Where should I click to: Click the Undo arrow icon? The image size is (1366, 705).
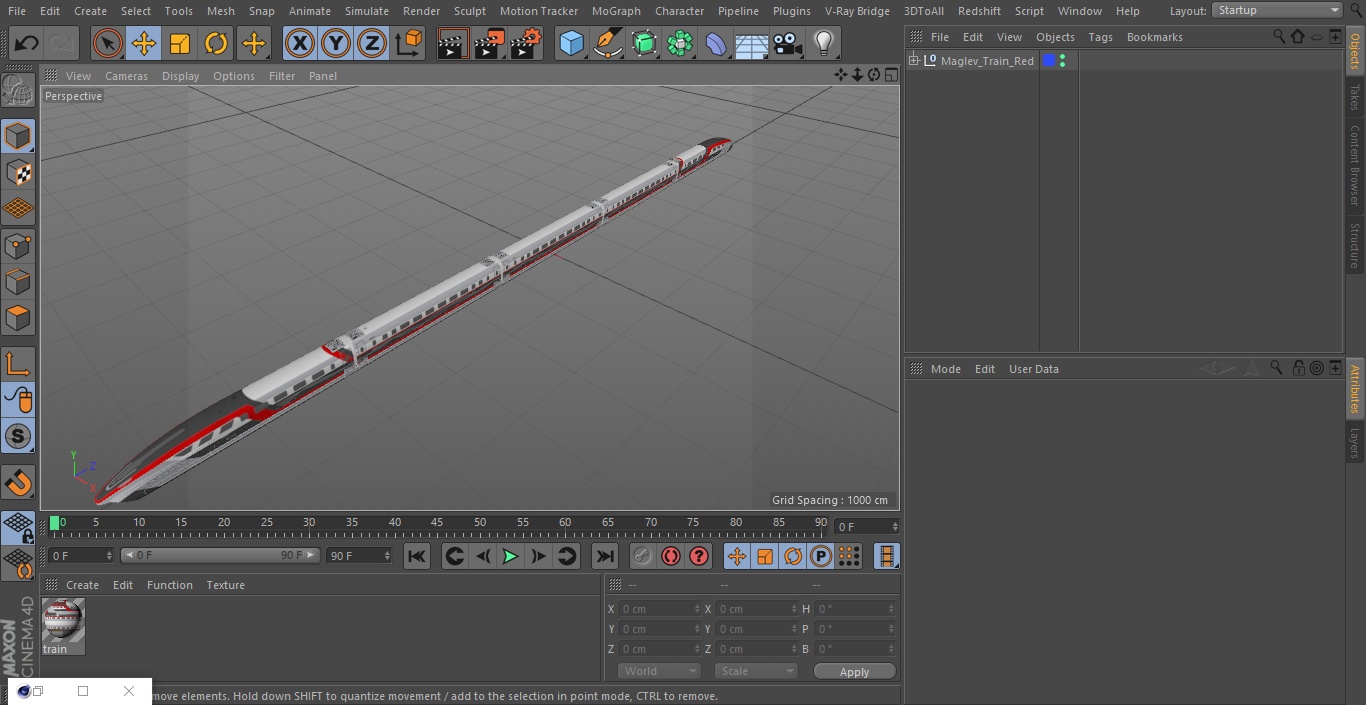pos(27,43)
